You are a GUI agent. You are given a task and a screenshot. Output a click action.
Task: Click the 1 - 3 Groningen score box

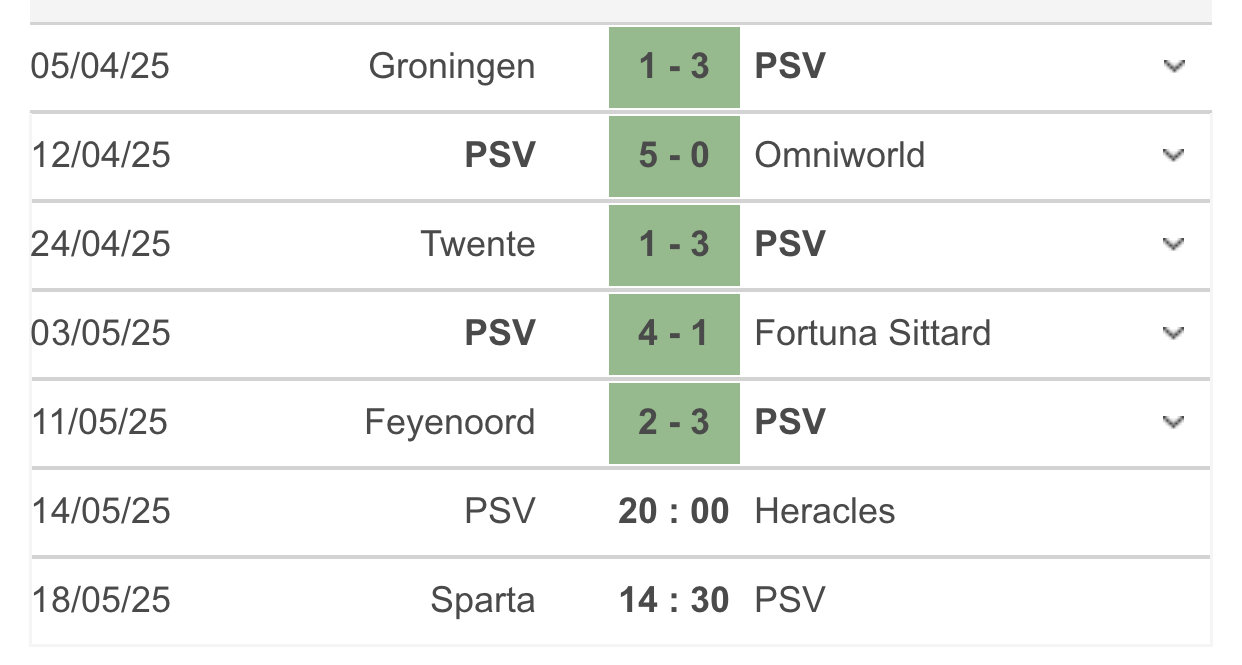click(674, 67)
